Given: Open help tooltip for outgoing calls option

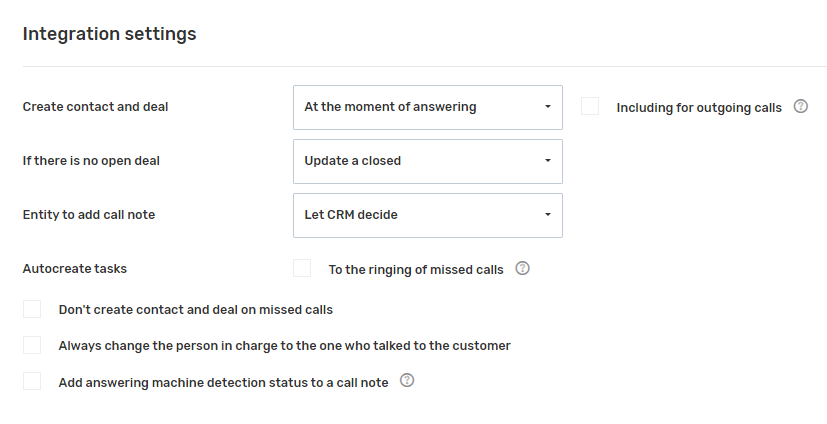Looking at the screenshot, I should pyautogui.click(x=800, y=107).
